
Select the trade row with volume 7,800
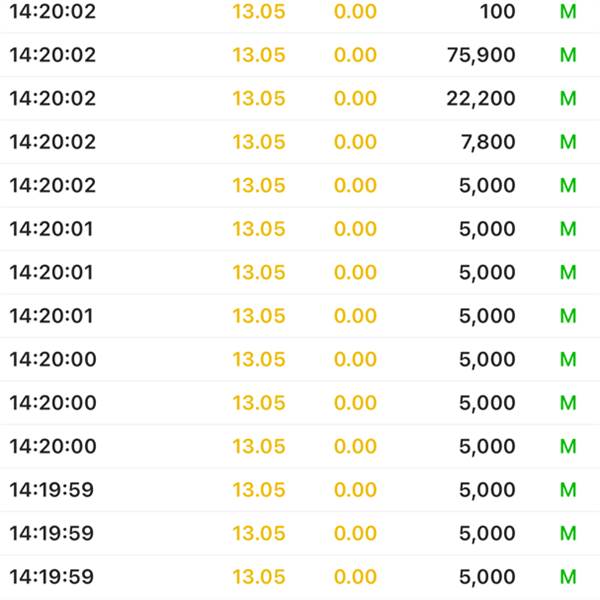pyautogui.click(x=300, y=142)
